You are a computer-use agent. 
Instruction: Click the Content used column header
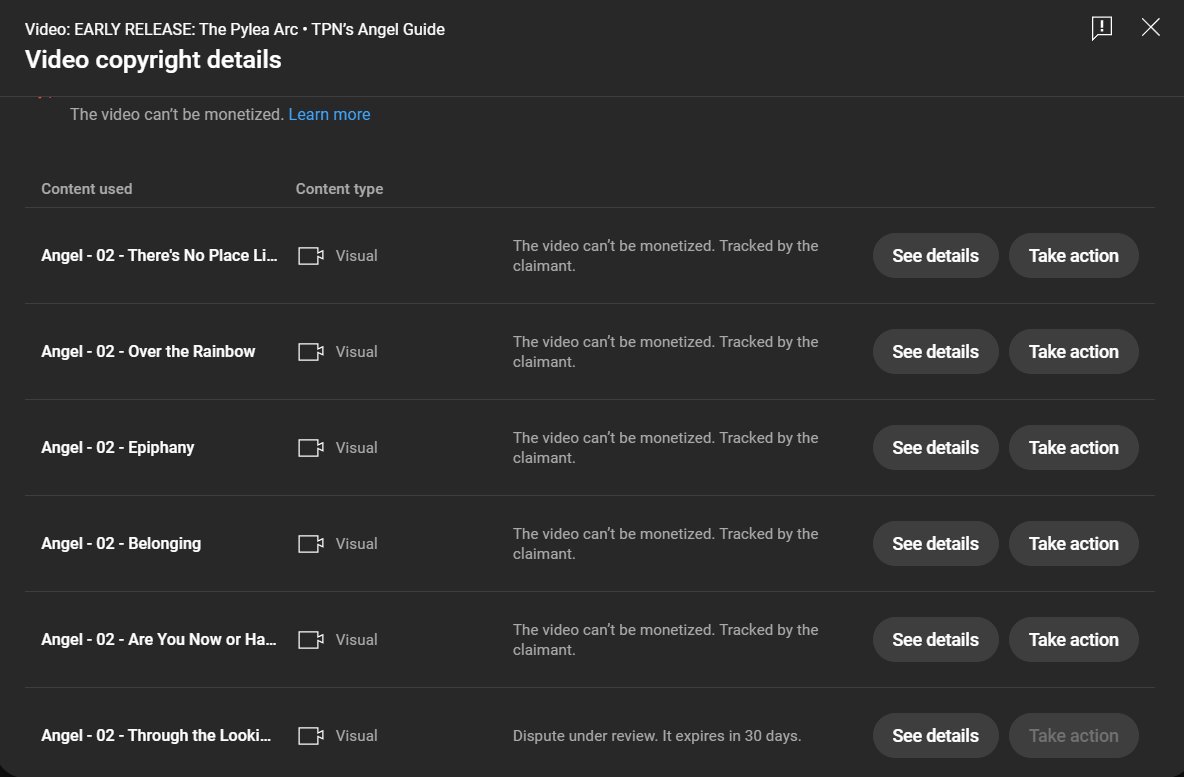coord(87,189)
